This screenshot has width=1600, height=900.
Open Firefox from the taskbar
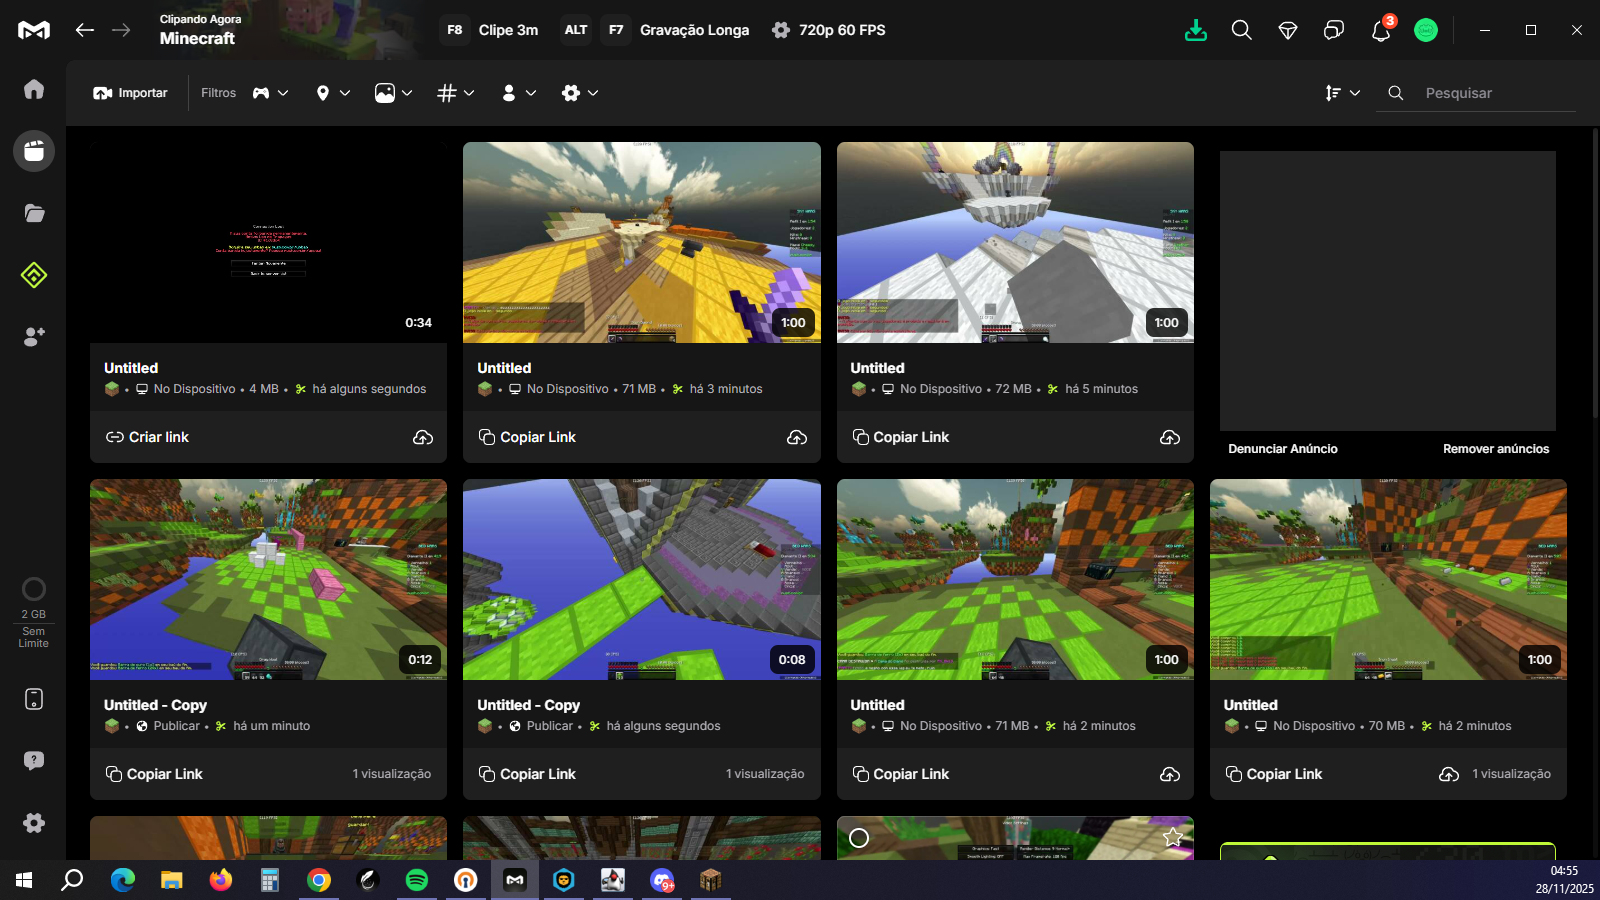tap(221, 880)
